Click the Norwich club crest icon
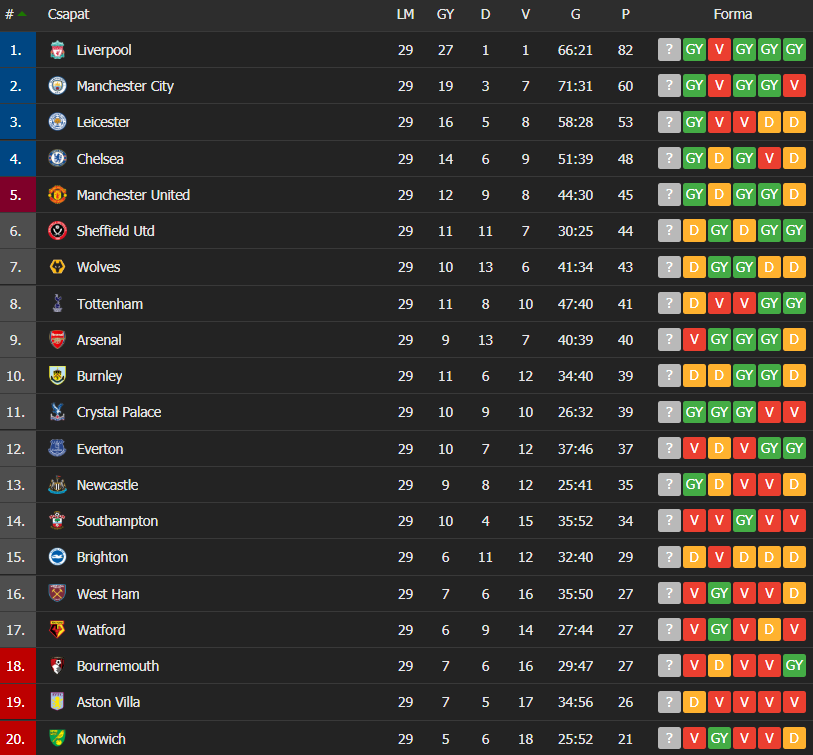 coord(58,738)
